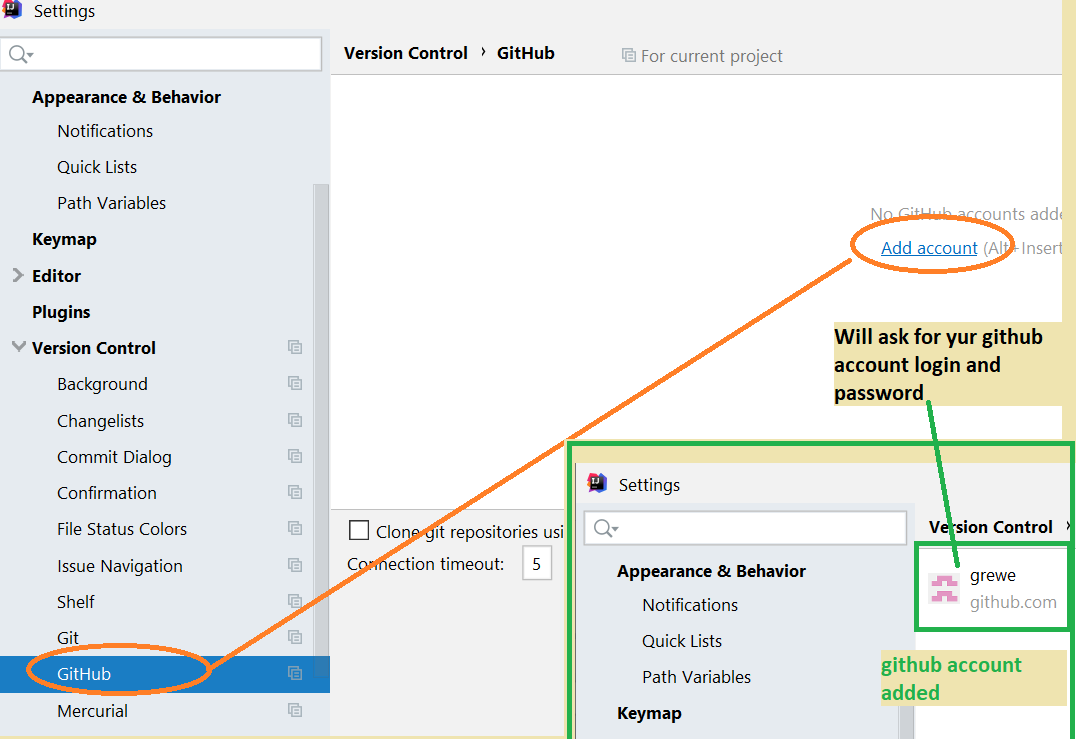Click the per-project icon beside Changelists
Screen dimensions: 1076x739
click(295, 420)
